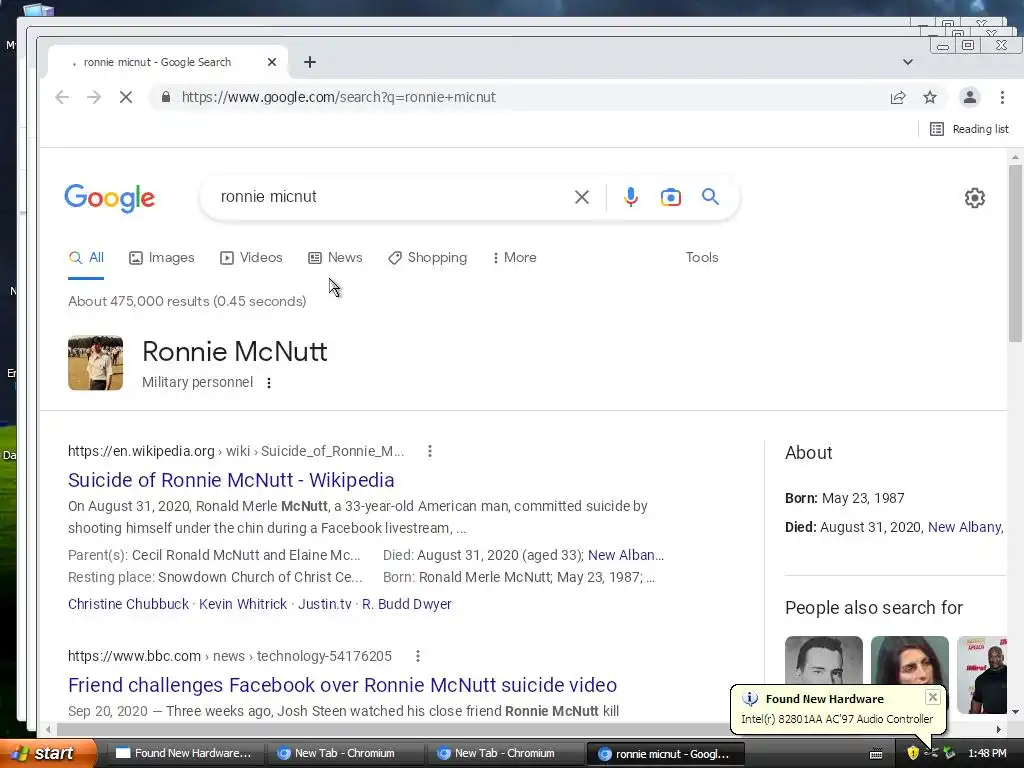Screen dimensions: 1024x768
Task: Click the People also search for heading
Action: click(874, 608)
